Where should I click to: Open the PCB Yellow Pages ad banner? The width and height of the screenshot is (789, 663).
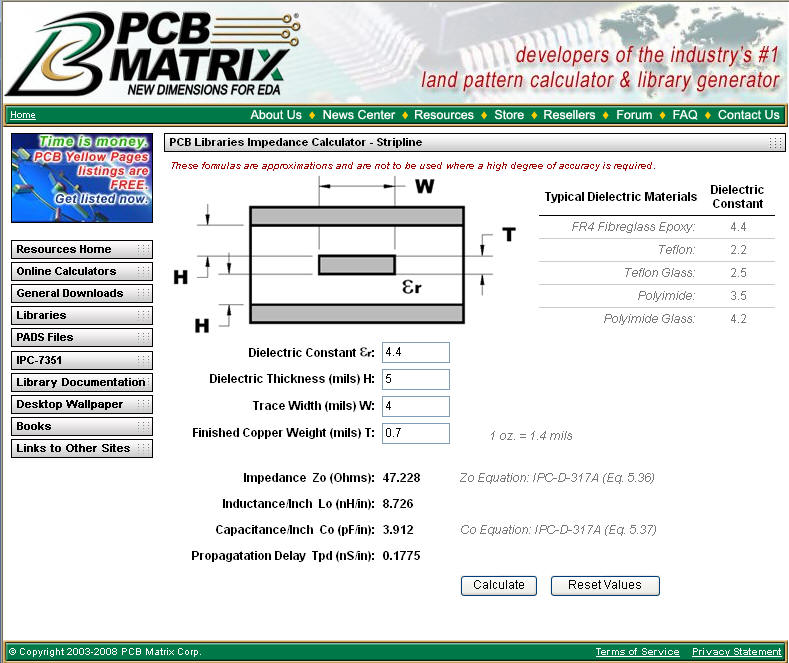[82, 178]
